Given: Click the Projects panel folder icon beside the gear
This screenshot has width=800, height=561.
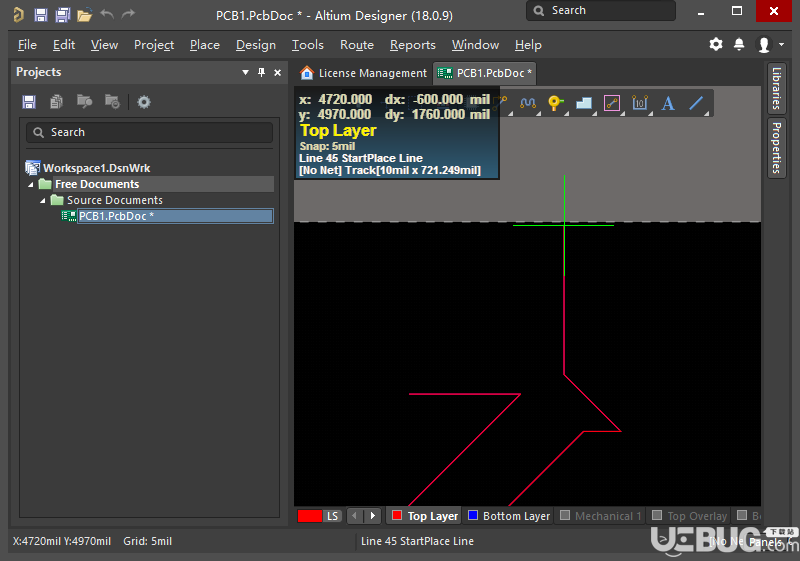Looking at the screenshot, I should (112, 101).
